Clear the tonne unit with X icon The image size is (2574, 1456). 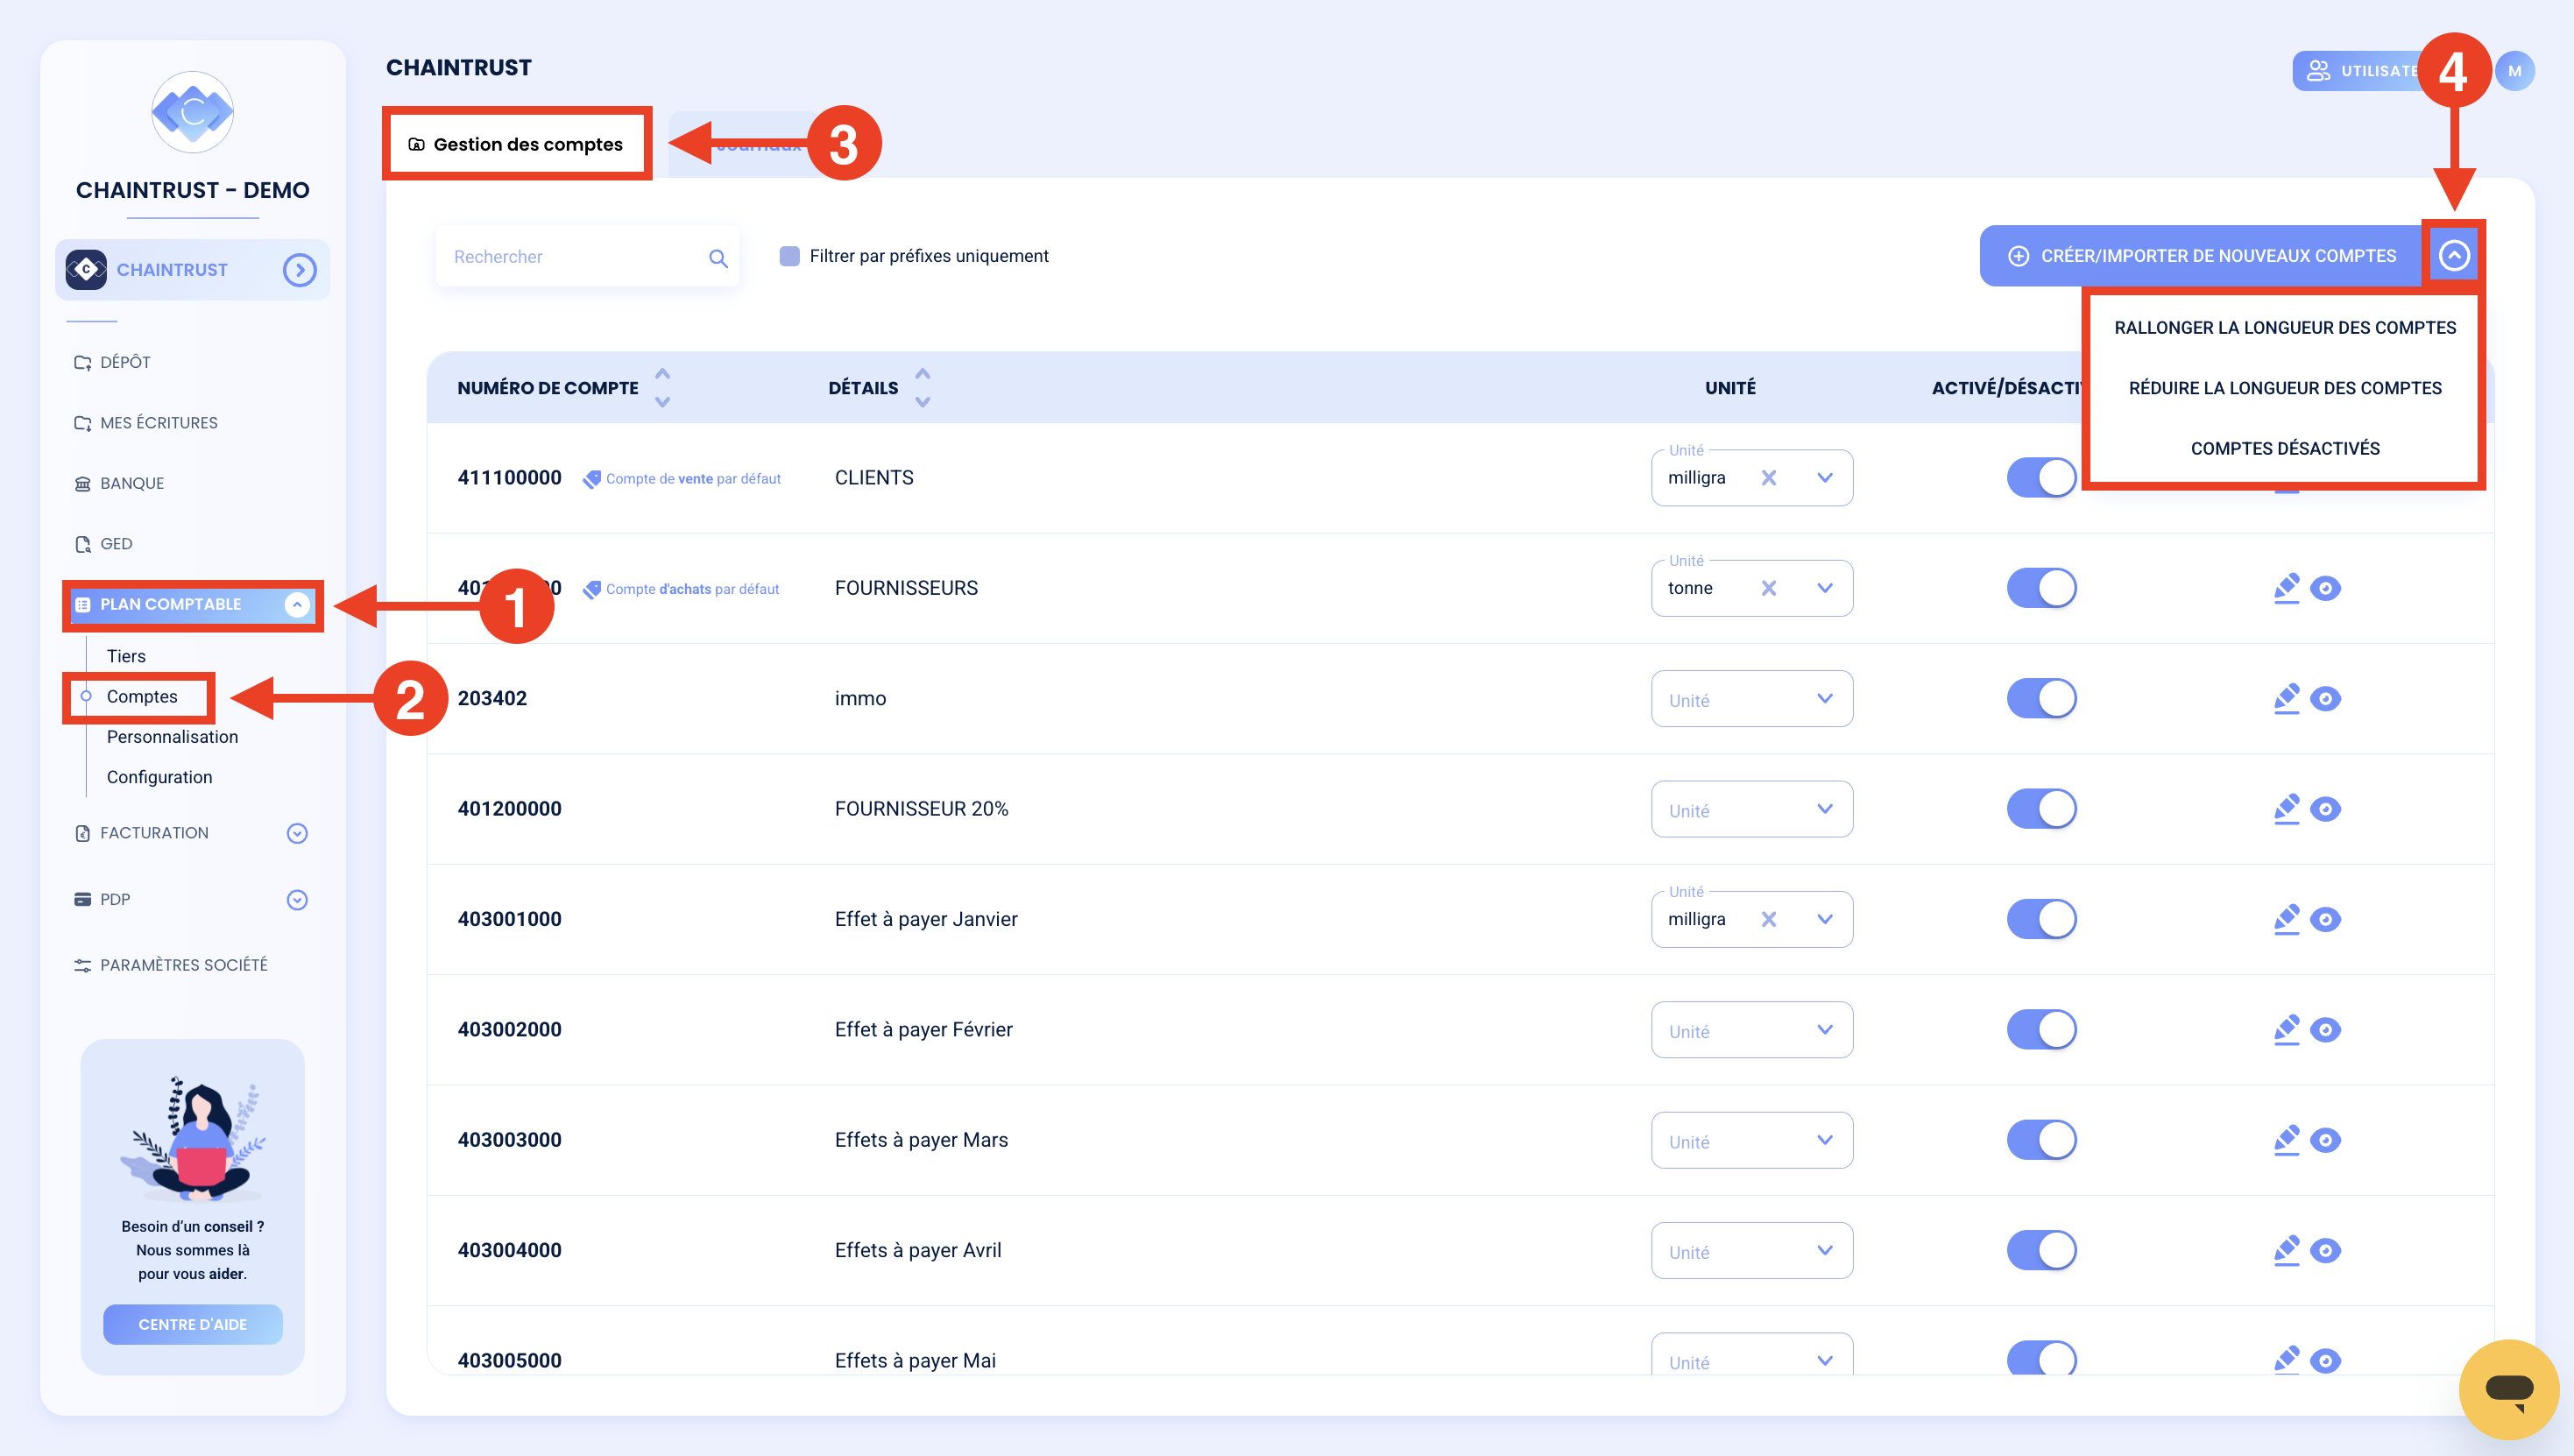pyautogui.click(x=1769, y=588)
